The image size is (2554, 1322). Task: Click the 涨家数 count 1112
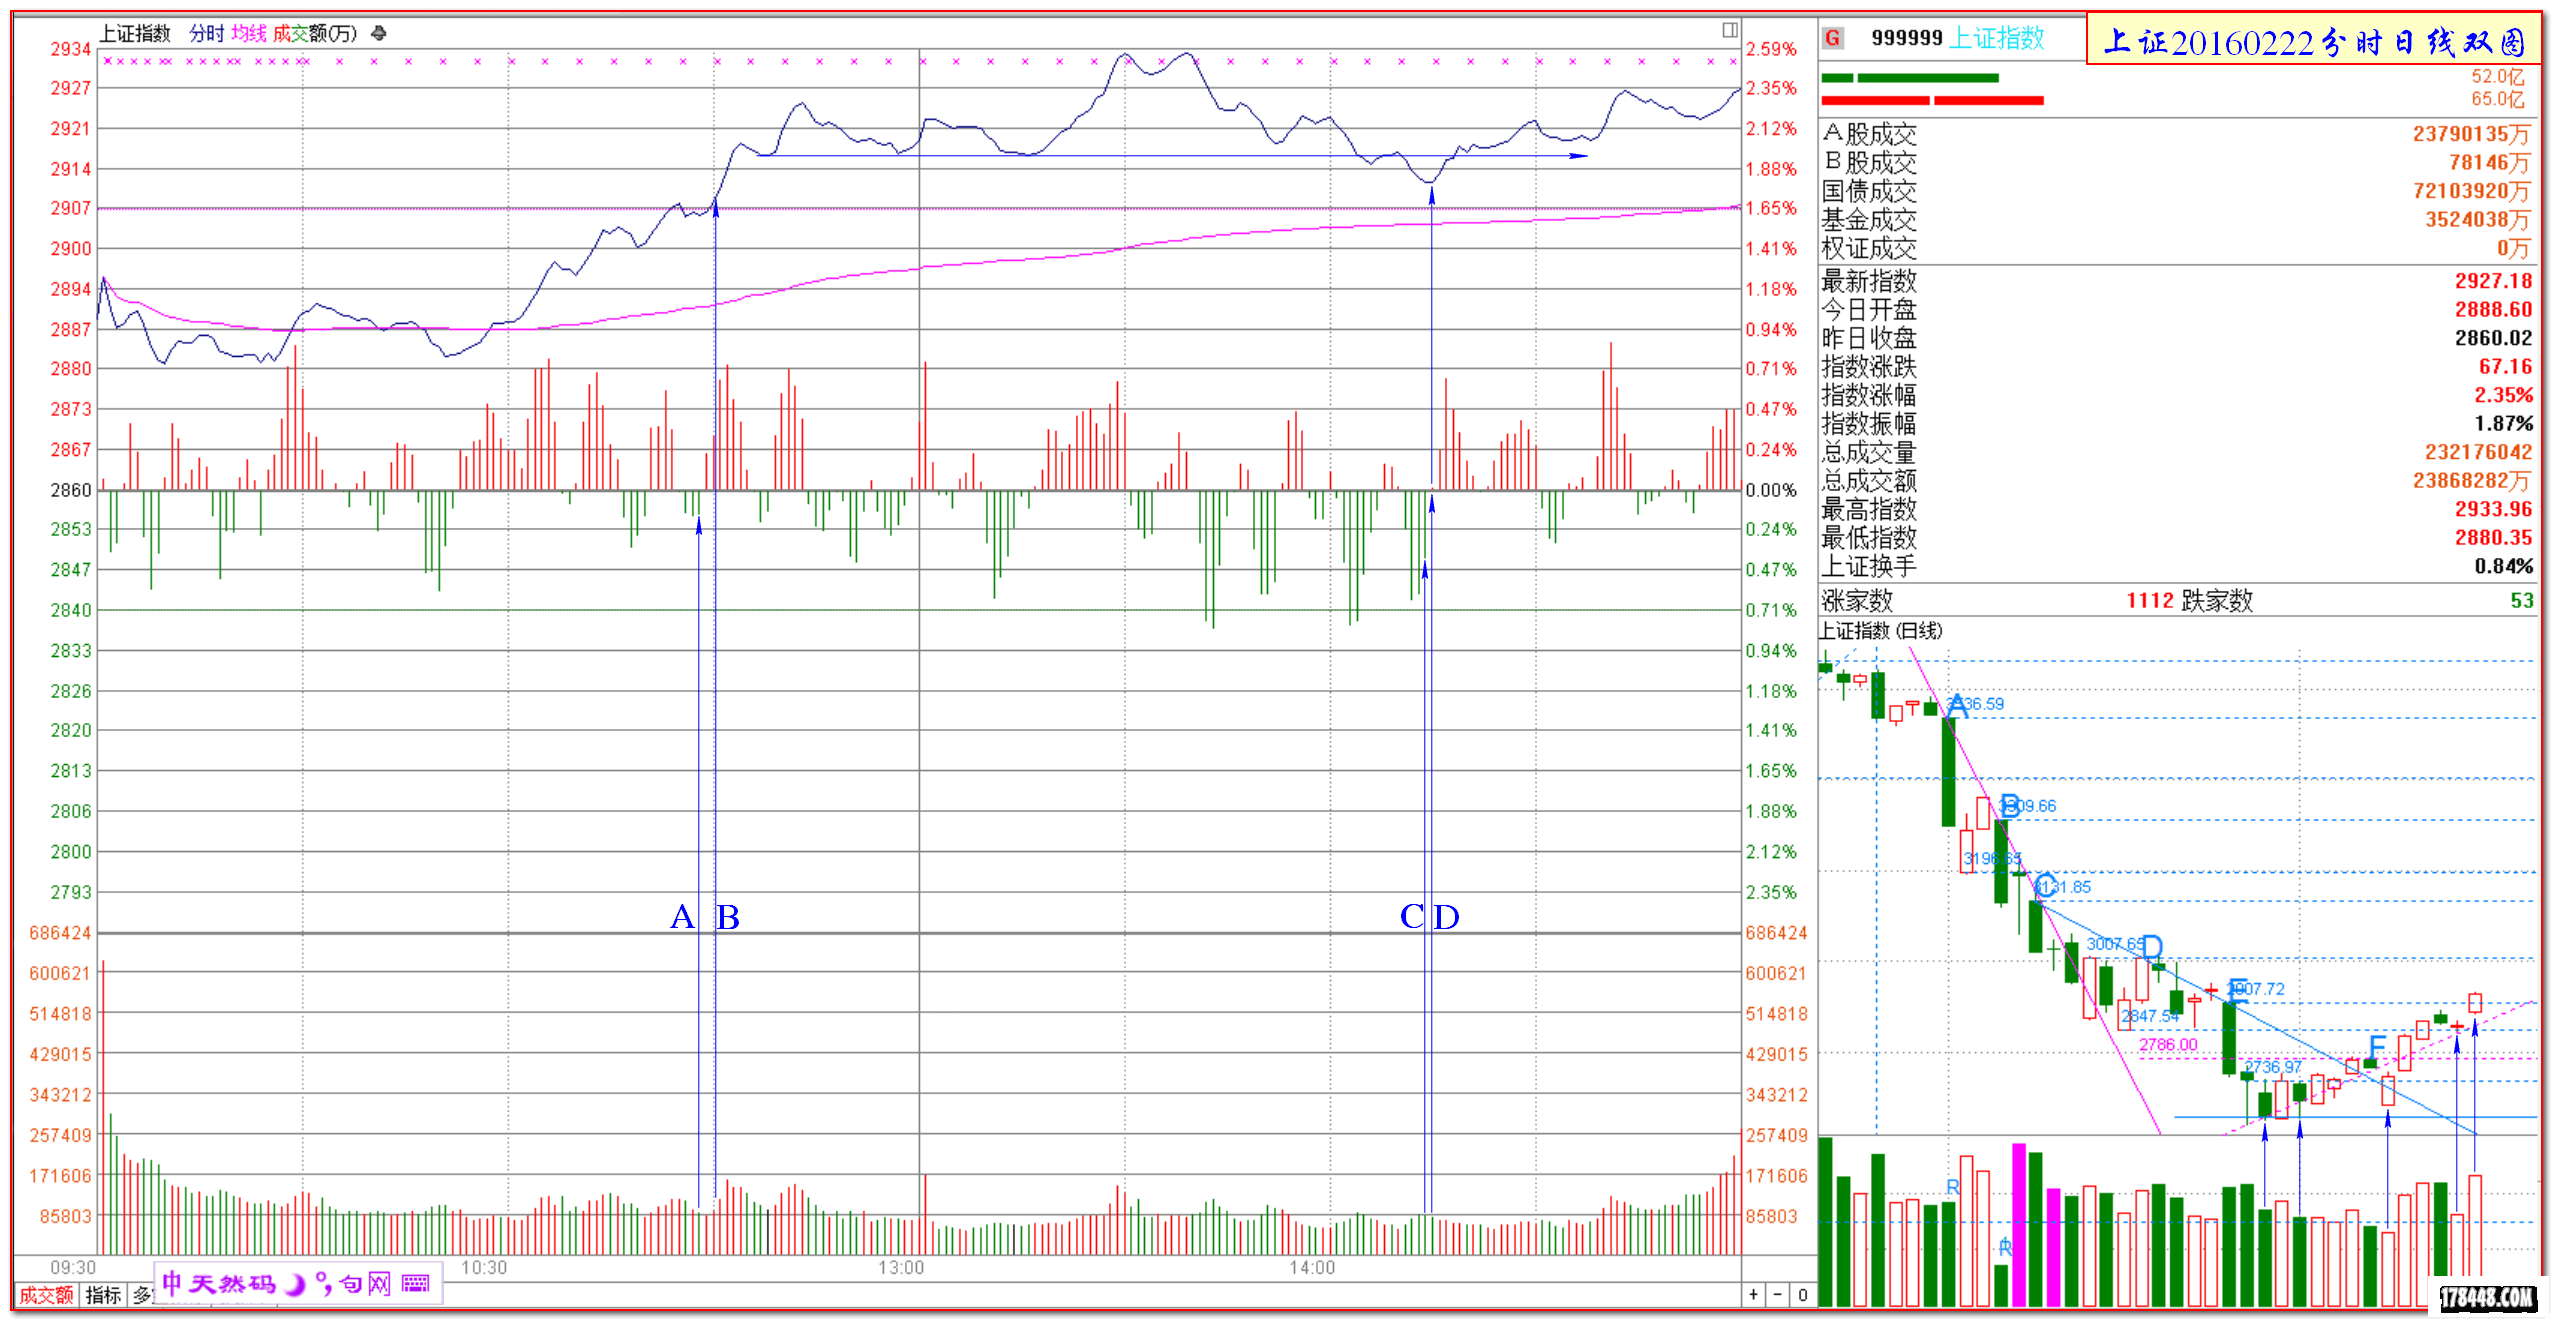(x=2149, y=600)
